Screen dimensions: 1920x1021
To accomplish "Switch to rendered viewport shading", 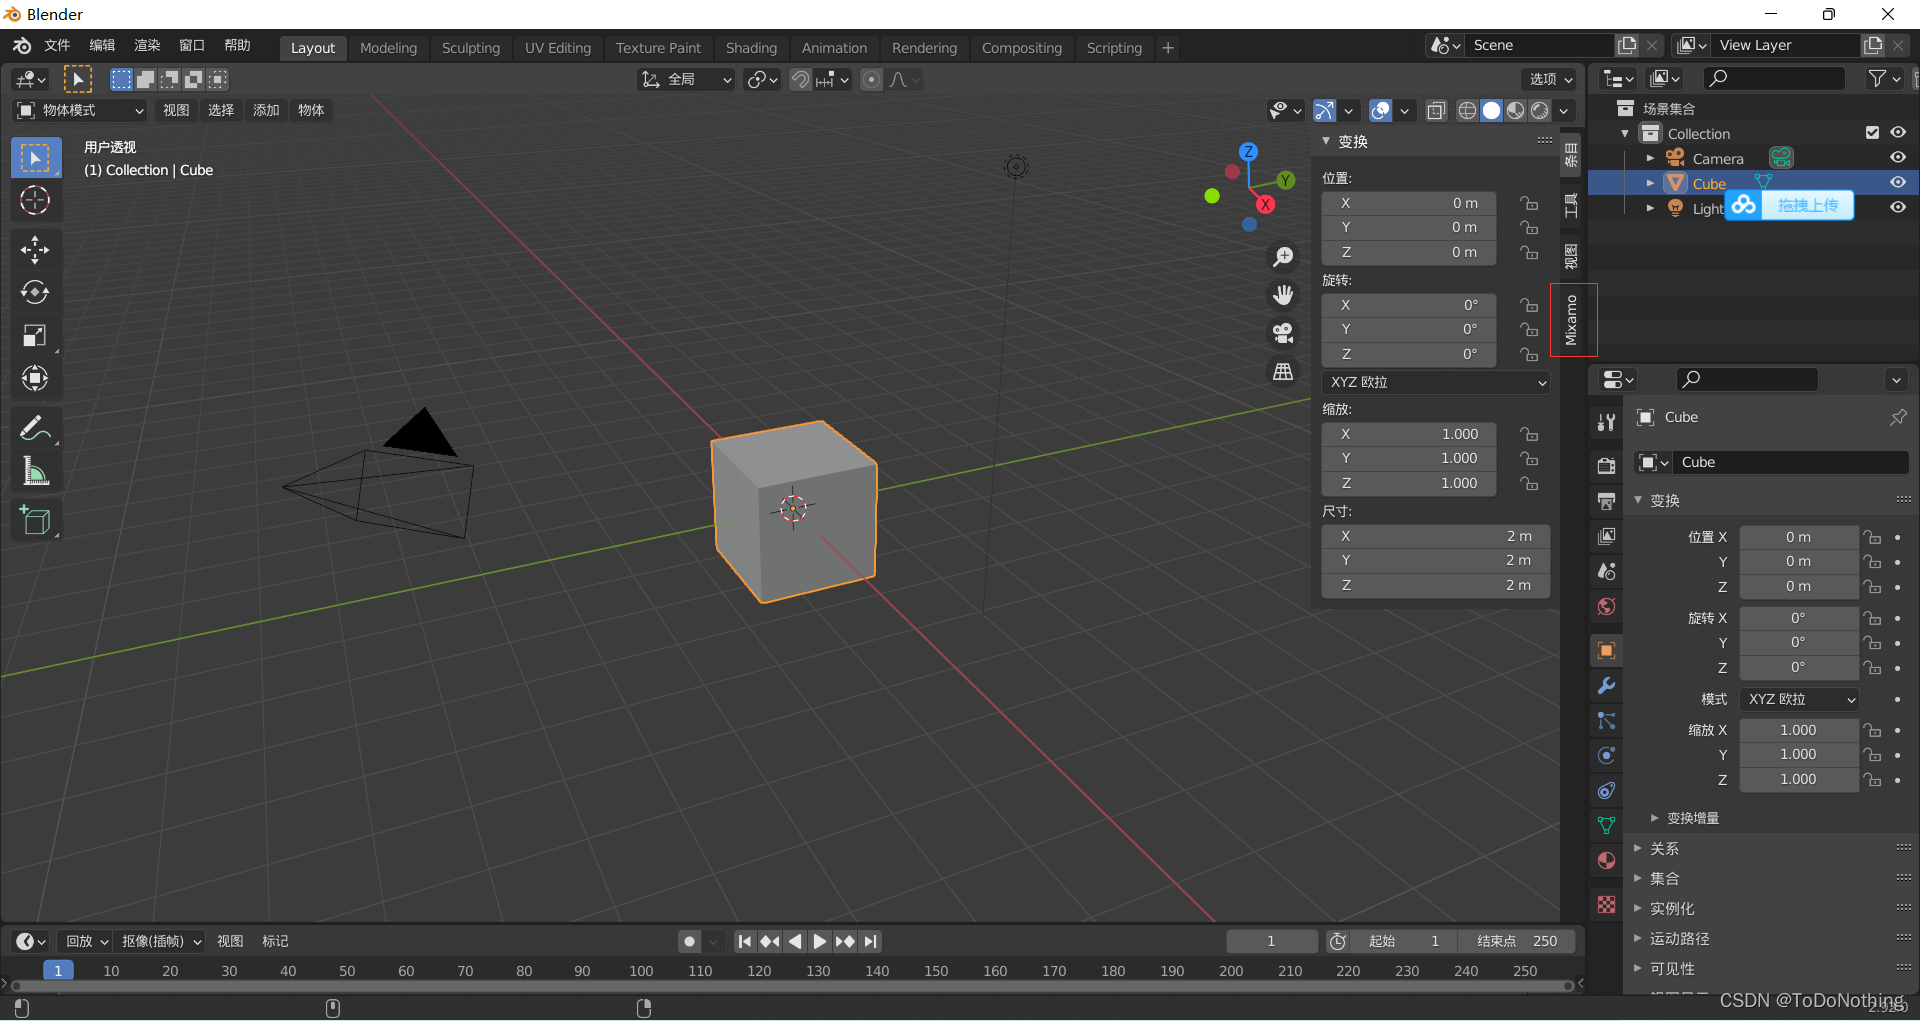I will coord(1540,111).
